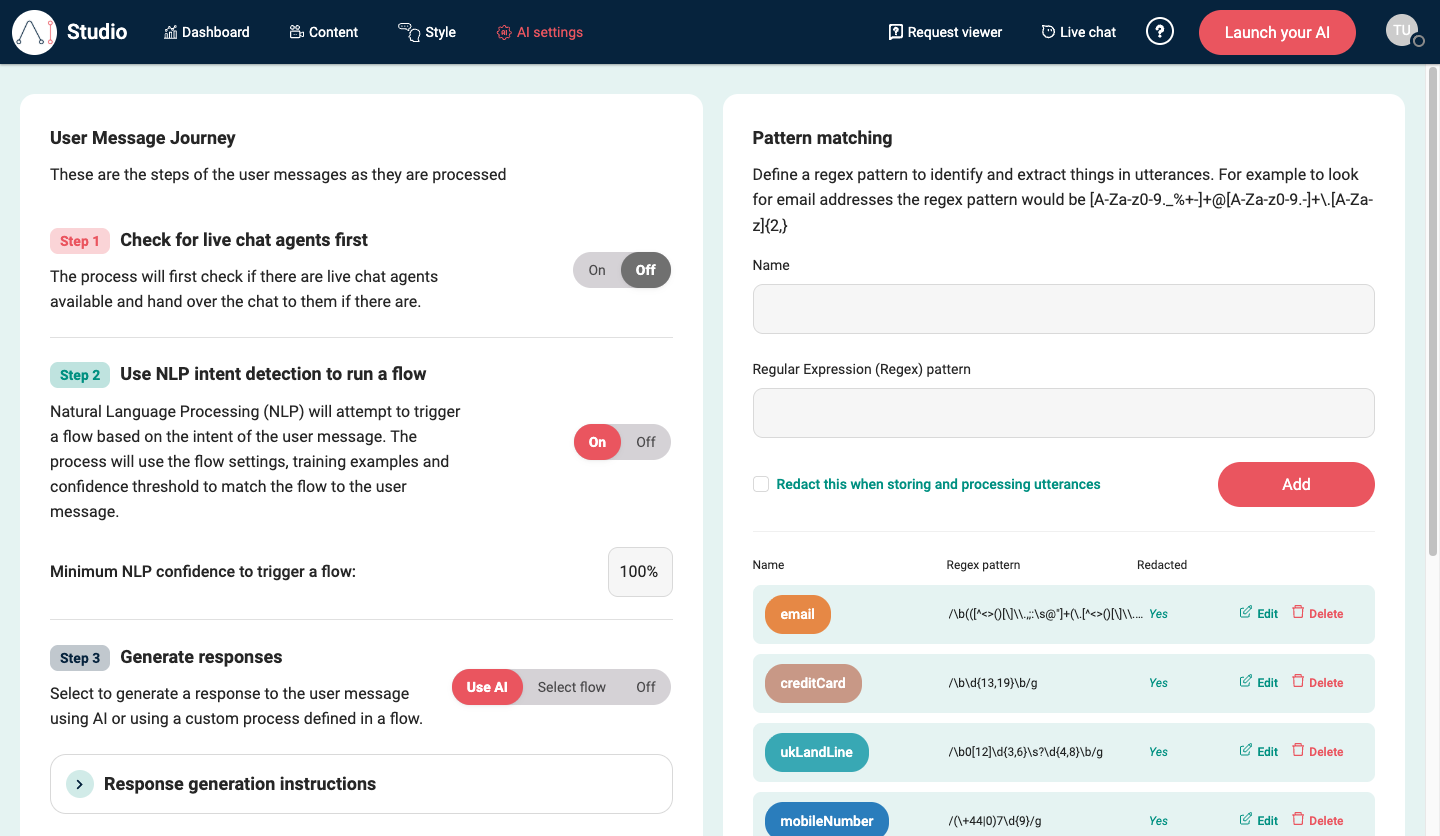
Task: Edit the ukLandLine pattern
Action: point(1258,751)
